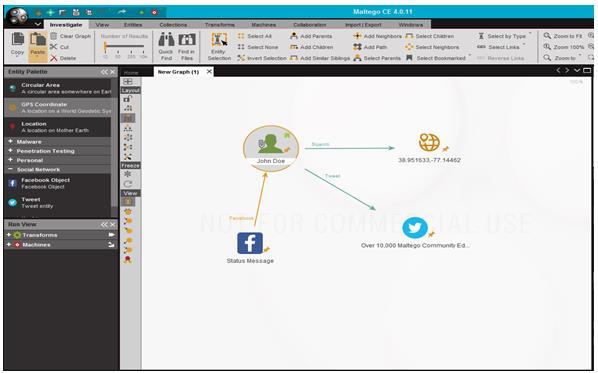
Task: Open the Quick Find binoculars tool
Action: point(166,40)
